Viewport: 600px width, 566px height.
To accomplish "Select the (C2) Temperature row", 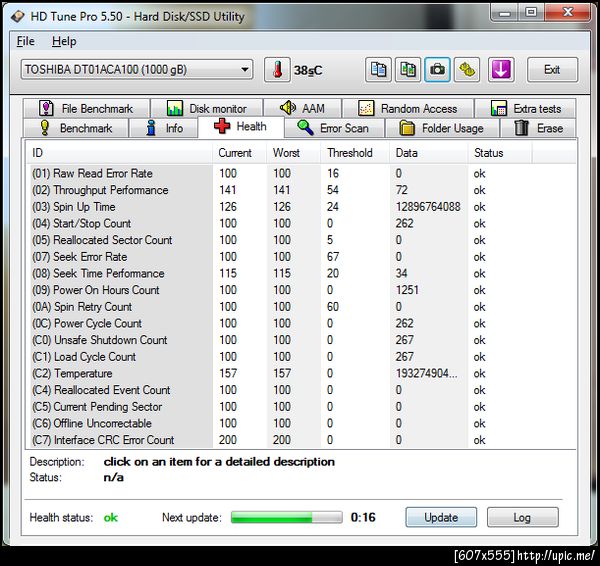I will pos(300,373).
